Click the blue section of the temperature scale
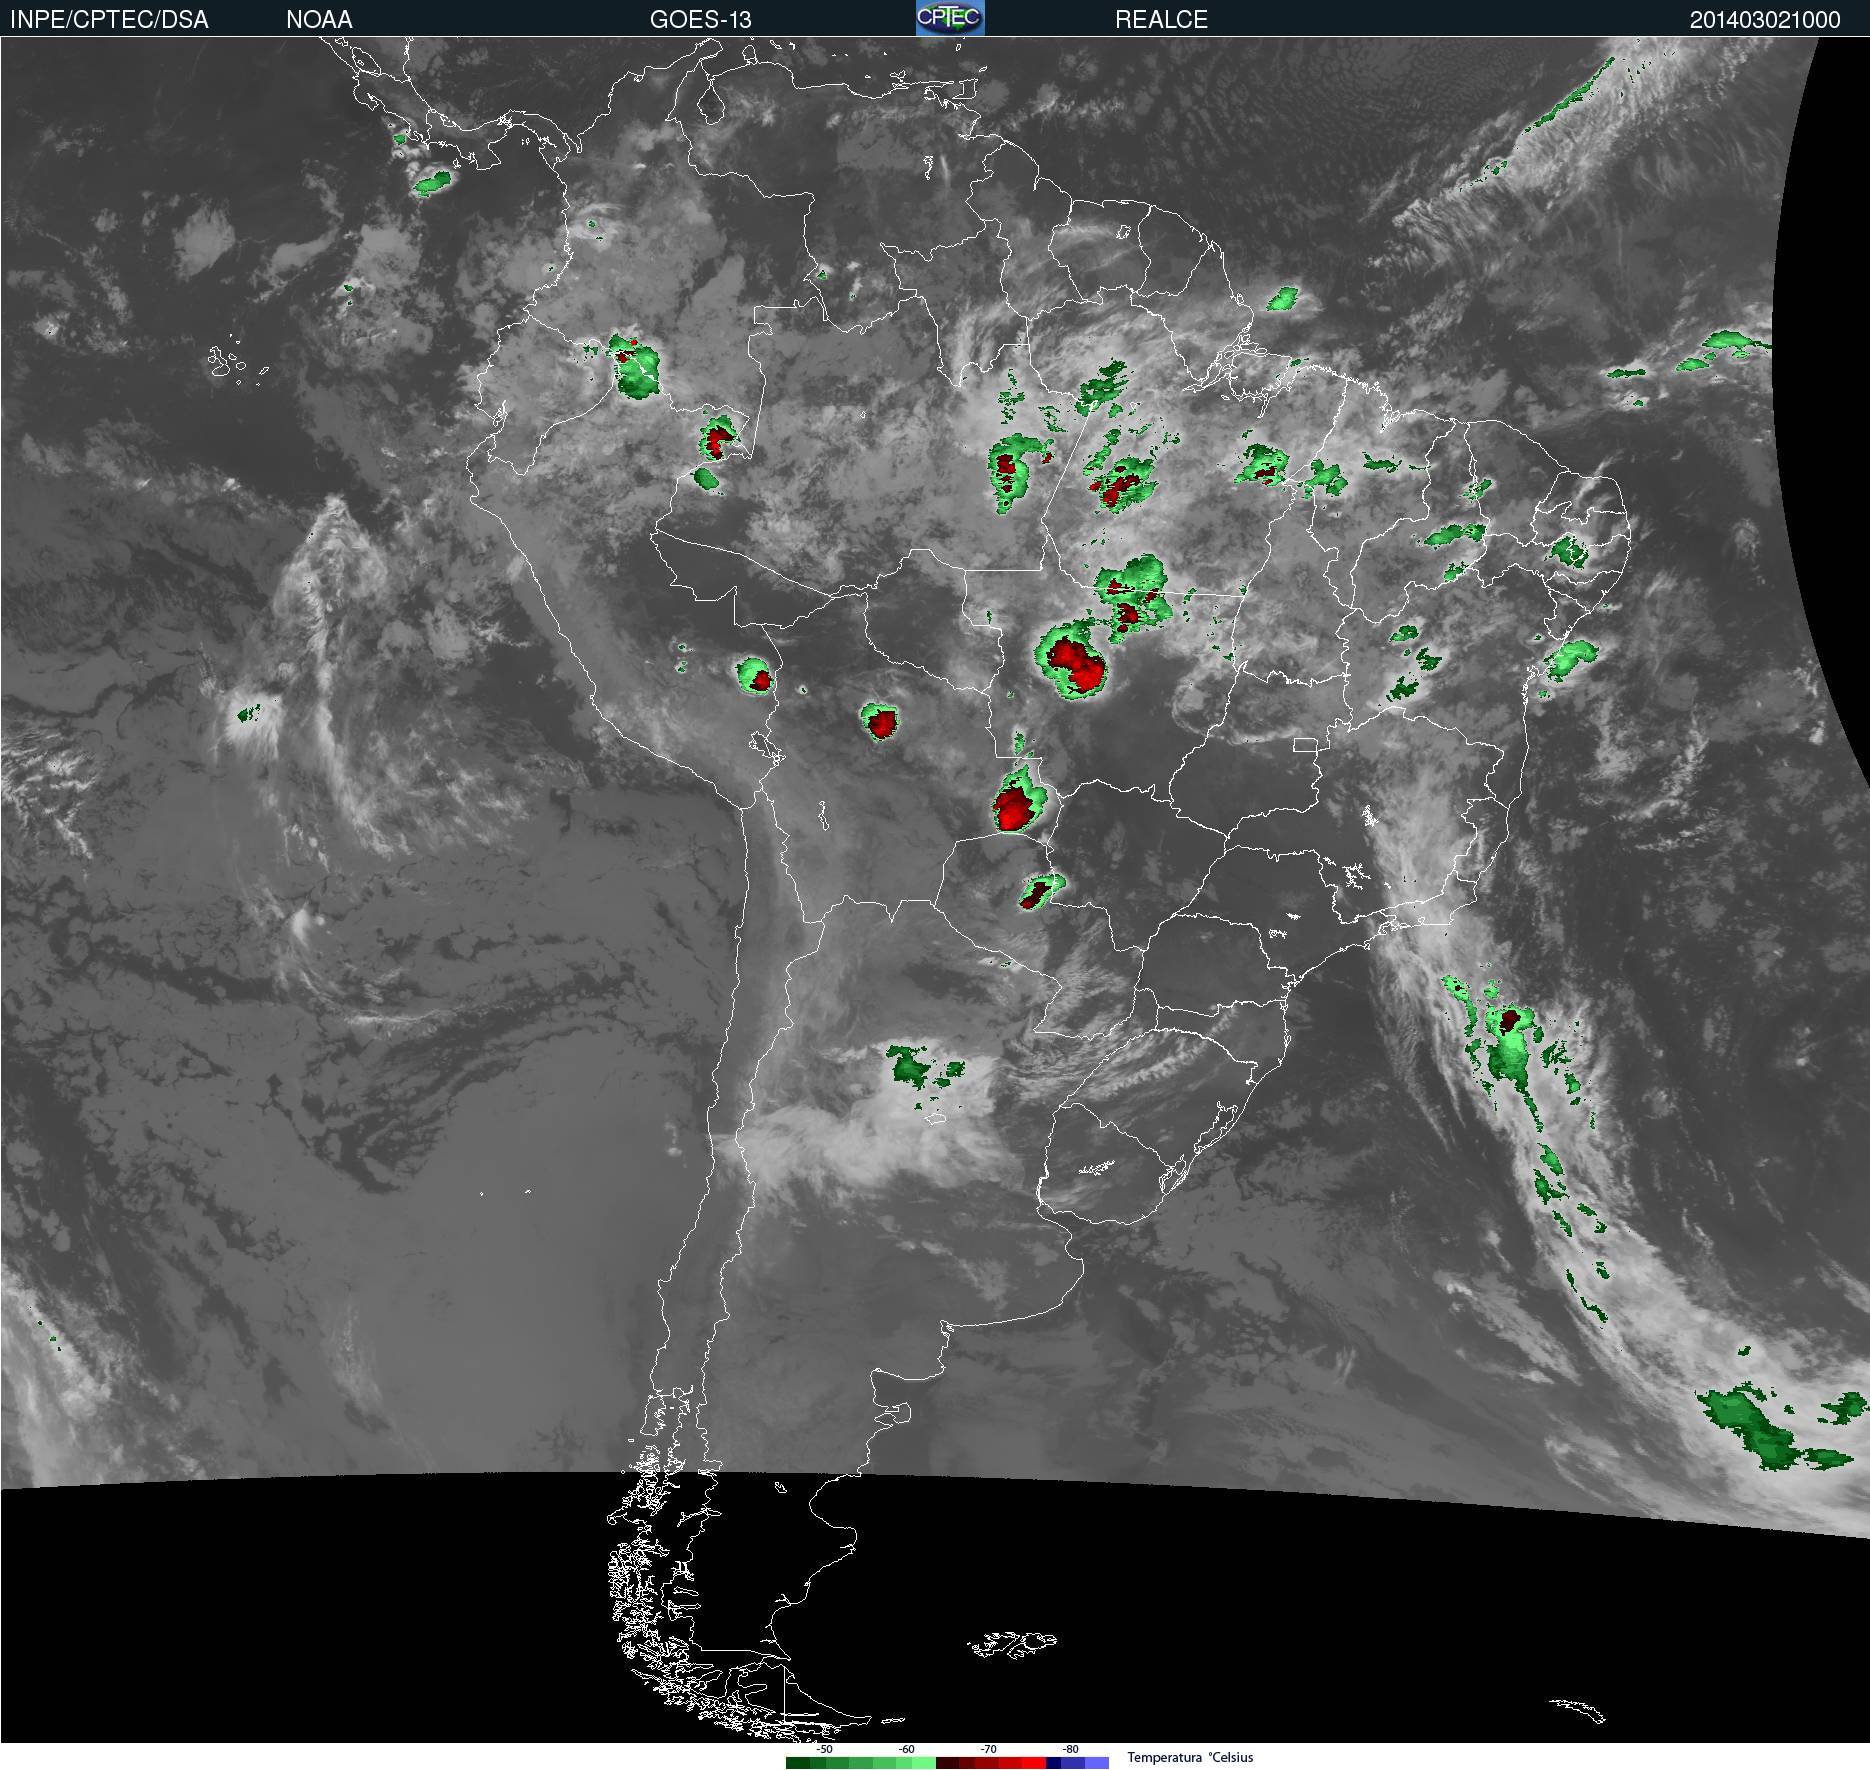The image size is (1870, 1770). 1077,1763
